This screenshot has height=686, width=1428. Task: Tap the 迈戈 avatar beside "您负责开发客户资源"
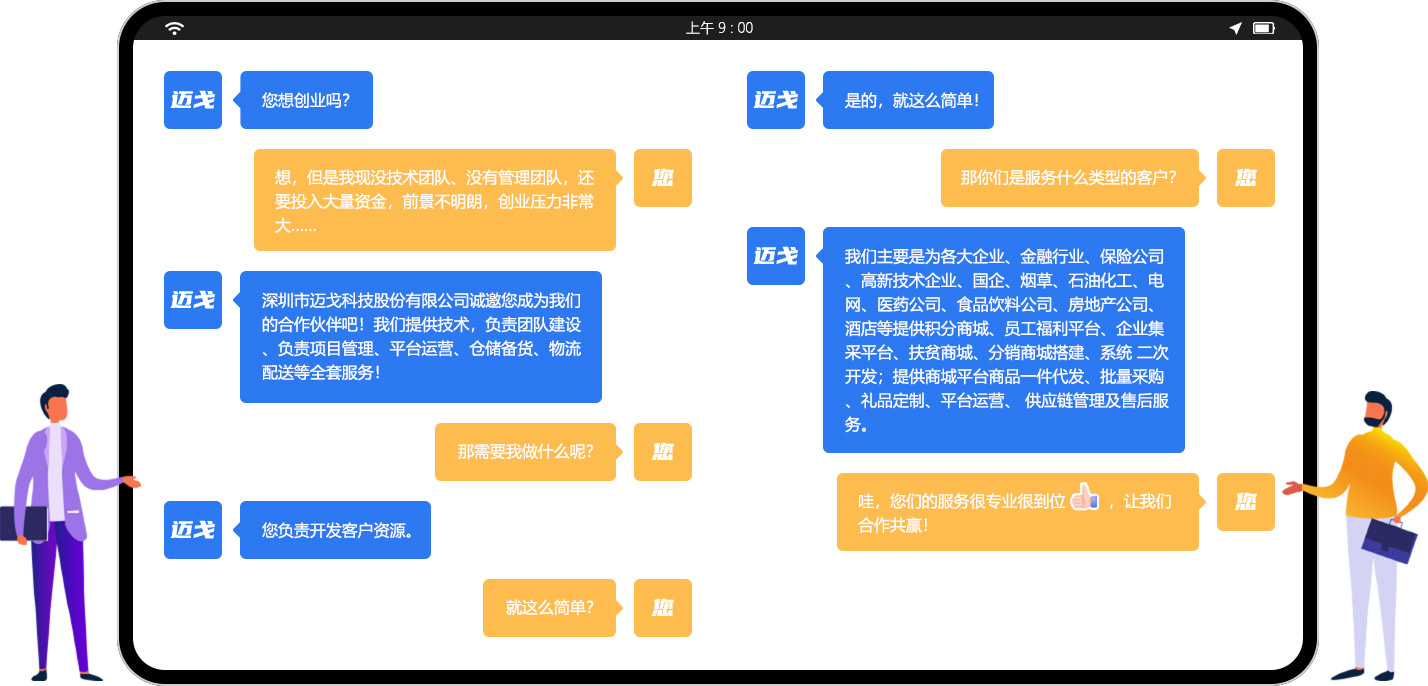click(x=193, y=530)
